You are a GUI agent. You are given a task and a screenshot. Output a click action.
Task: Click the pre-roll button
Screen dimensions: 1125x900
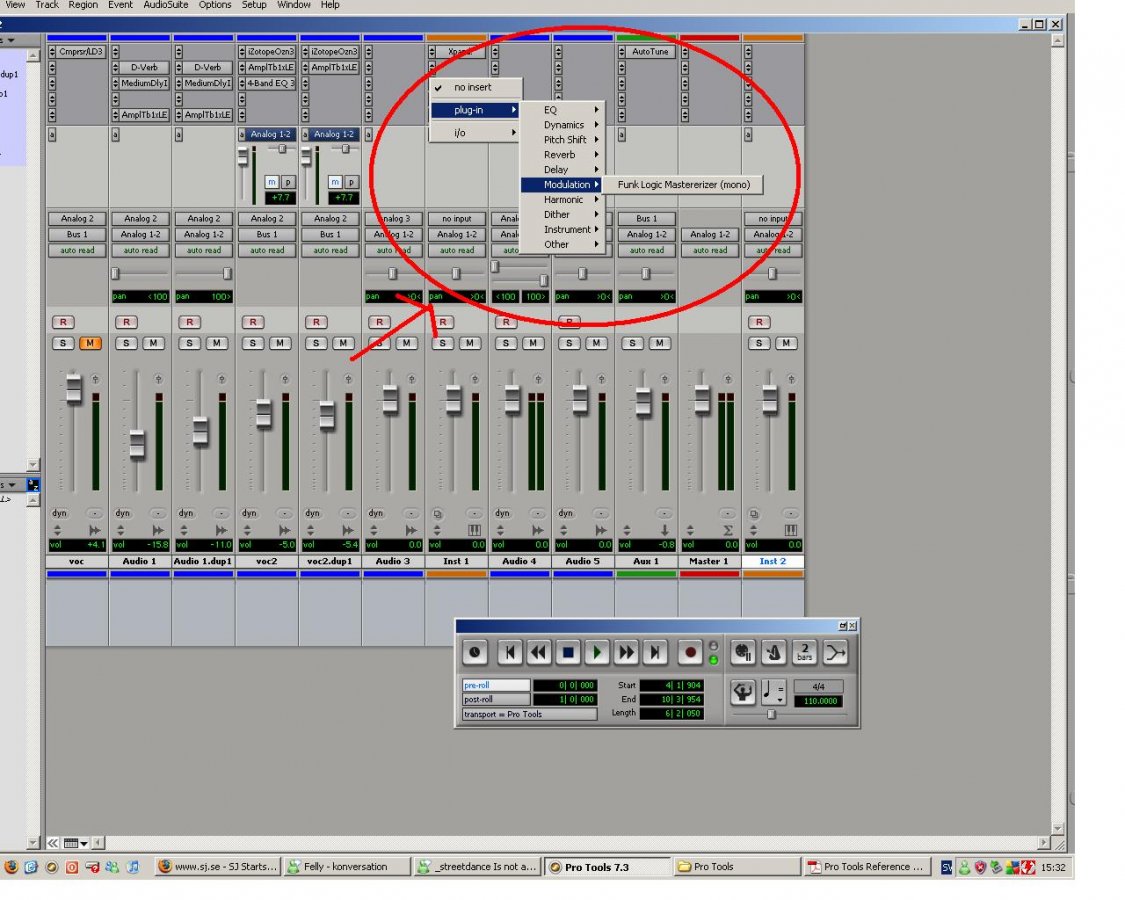[496, 685]
